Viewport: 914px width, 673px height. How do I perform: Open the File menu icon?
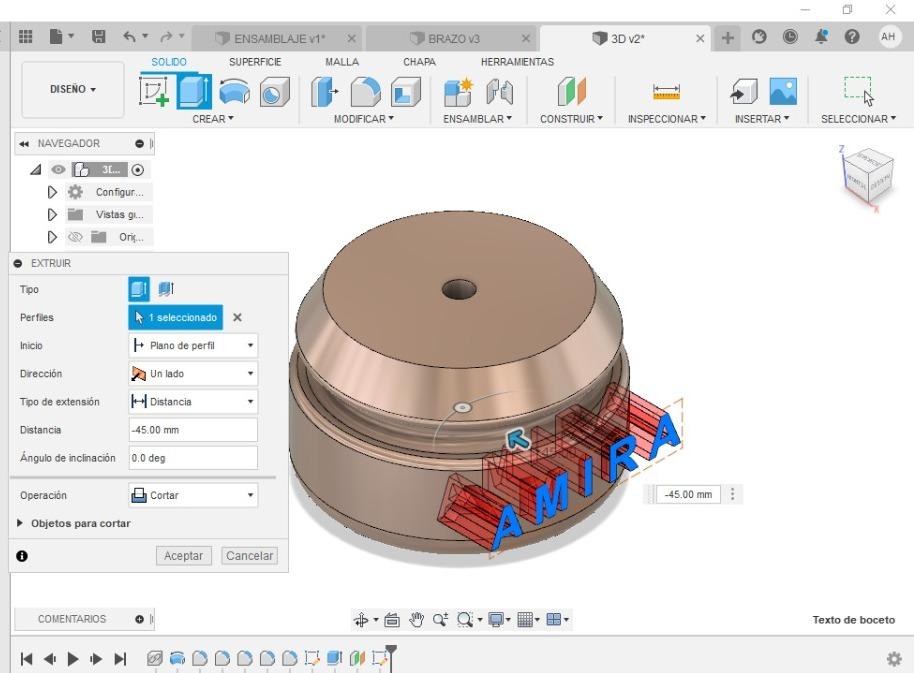point(56,37)
